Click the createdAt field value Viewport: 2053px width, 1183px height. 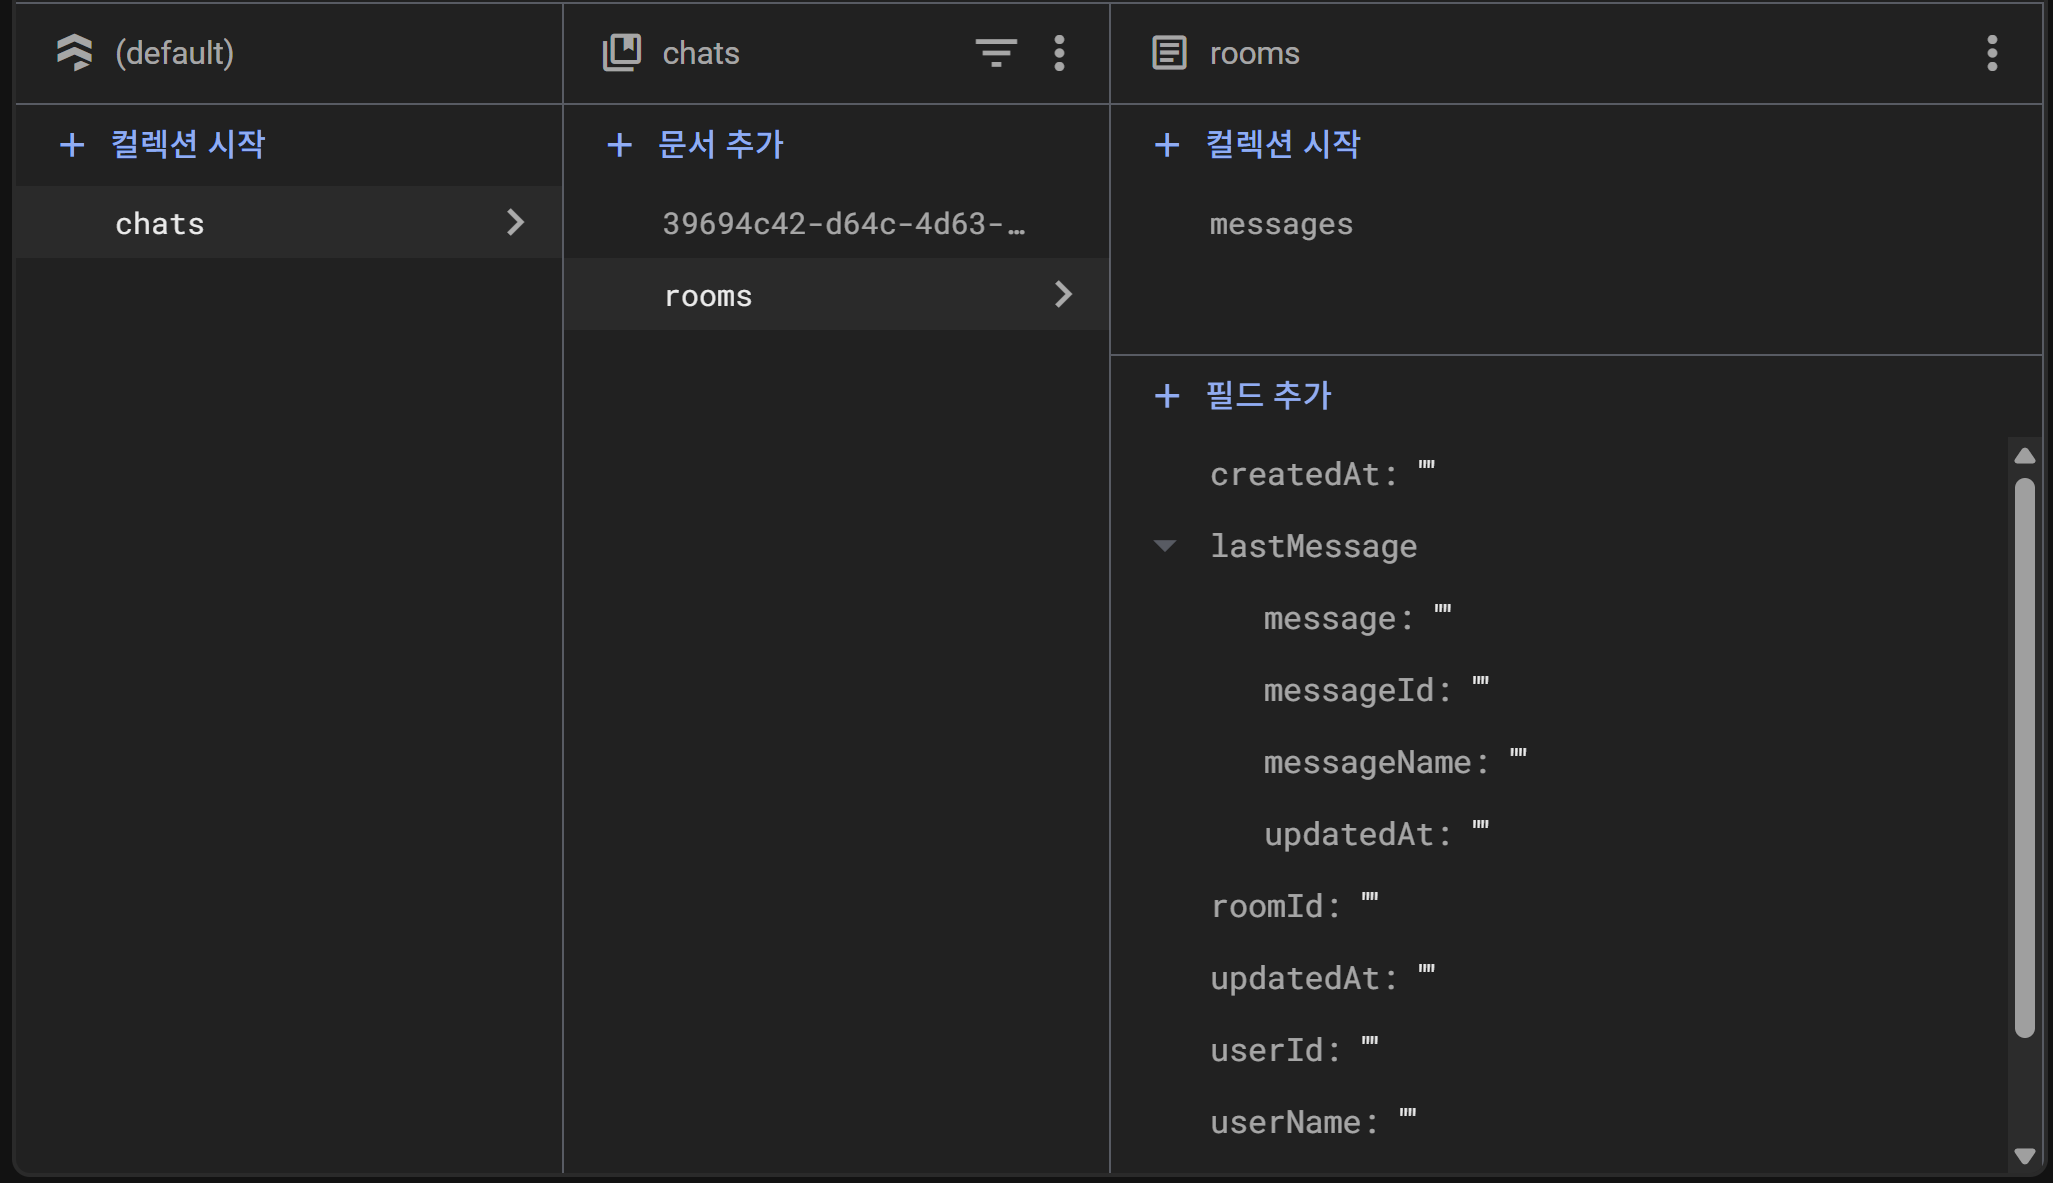tap(1426, 468)
